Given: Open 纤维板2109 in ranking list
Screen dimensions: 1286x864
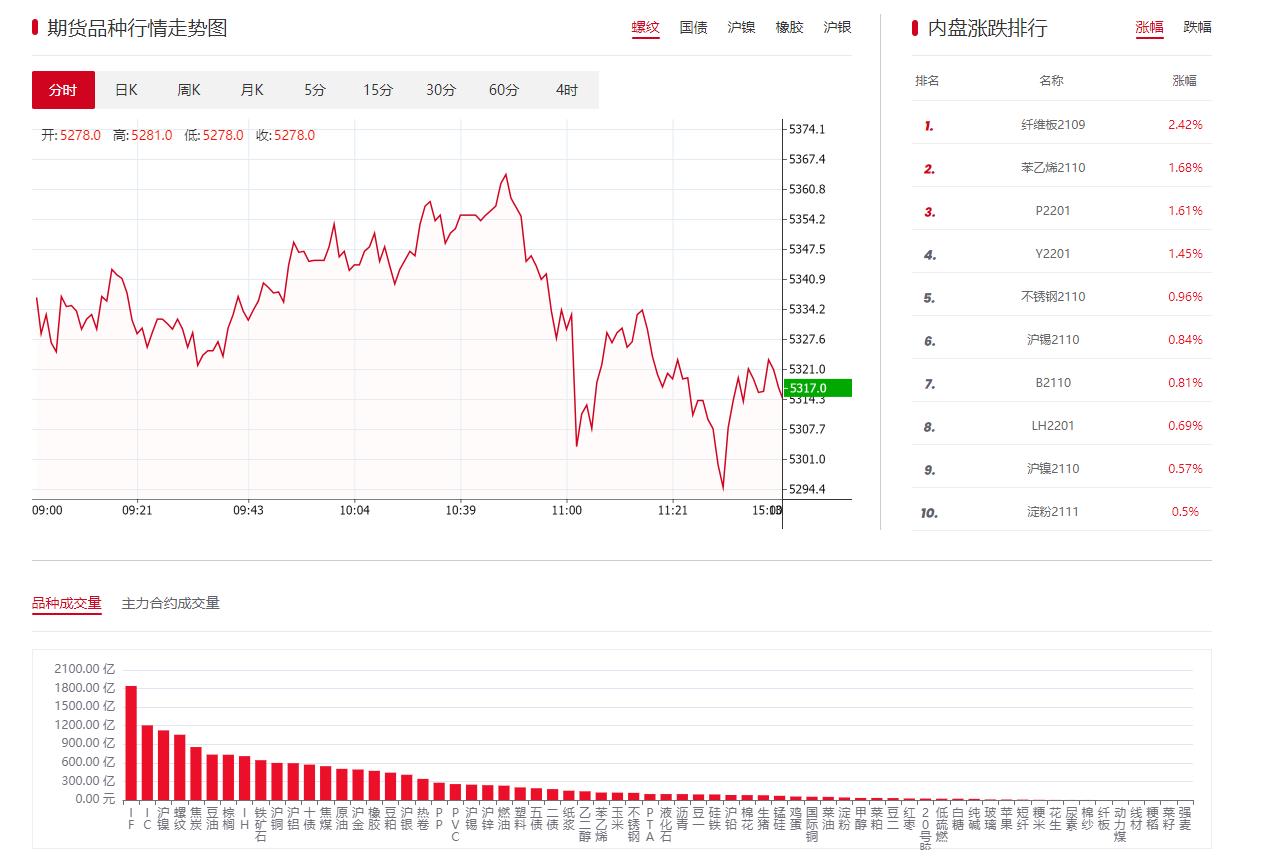Looking at the screenshot, I should [x=1053, y=125].
